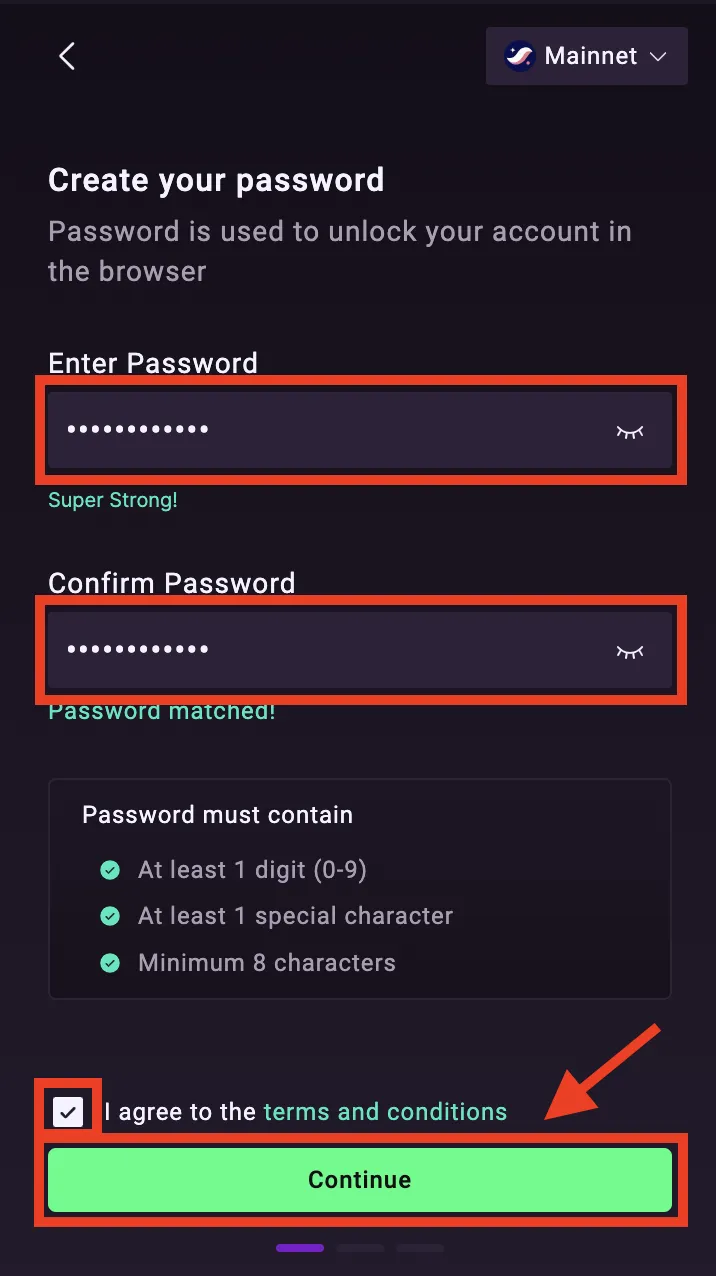Click the Password matched status text

pyautogui.click(x=162, y=712)
